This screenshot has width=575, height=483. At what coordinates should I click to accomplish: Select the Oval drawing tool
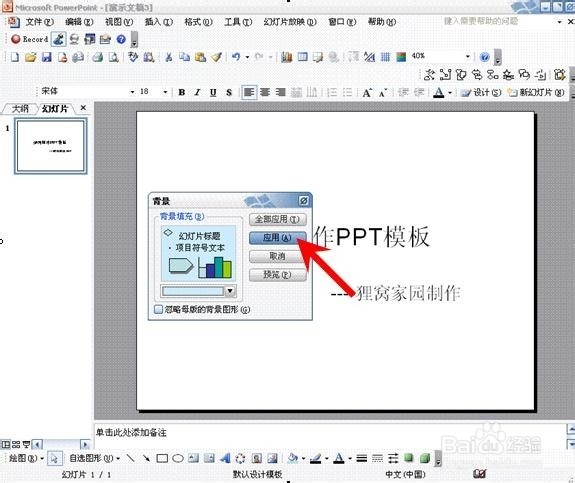click(x=178, y=458)
